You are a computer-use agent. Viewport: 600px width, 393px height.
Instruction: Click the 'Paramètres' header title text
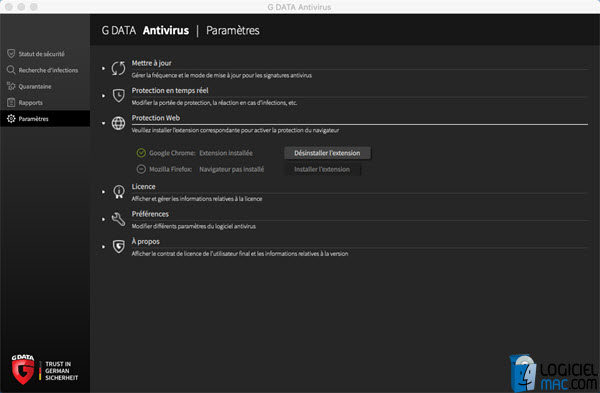(x=233, y=30)
